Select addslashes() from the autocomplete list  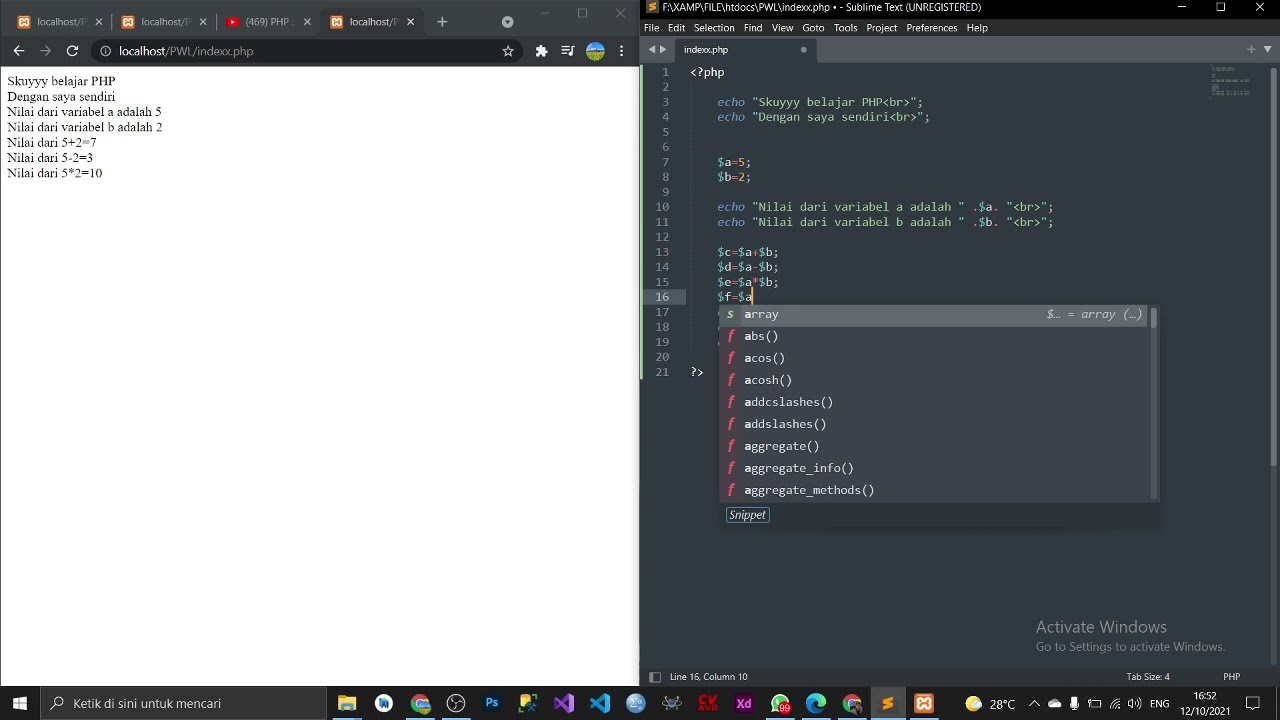785,424
